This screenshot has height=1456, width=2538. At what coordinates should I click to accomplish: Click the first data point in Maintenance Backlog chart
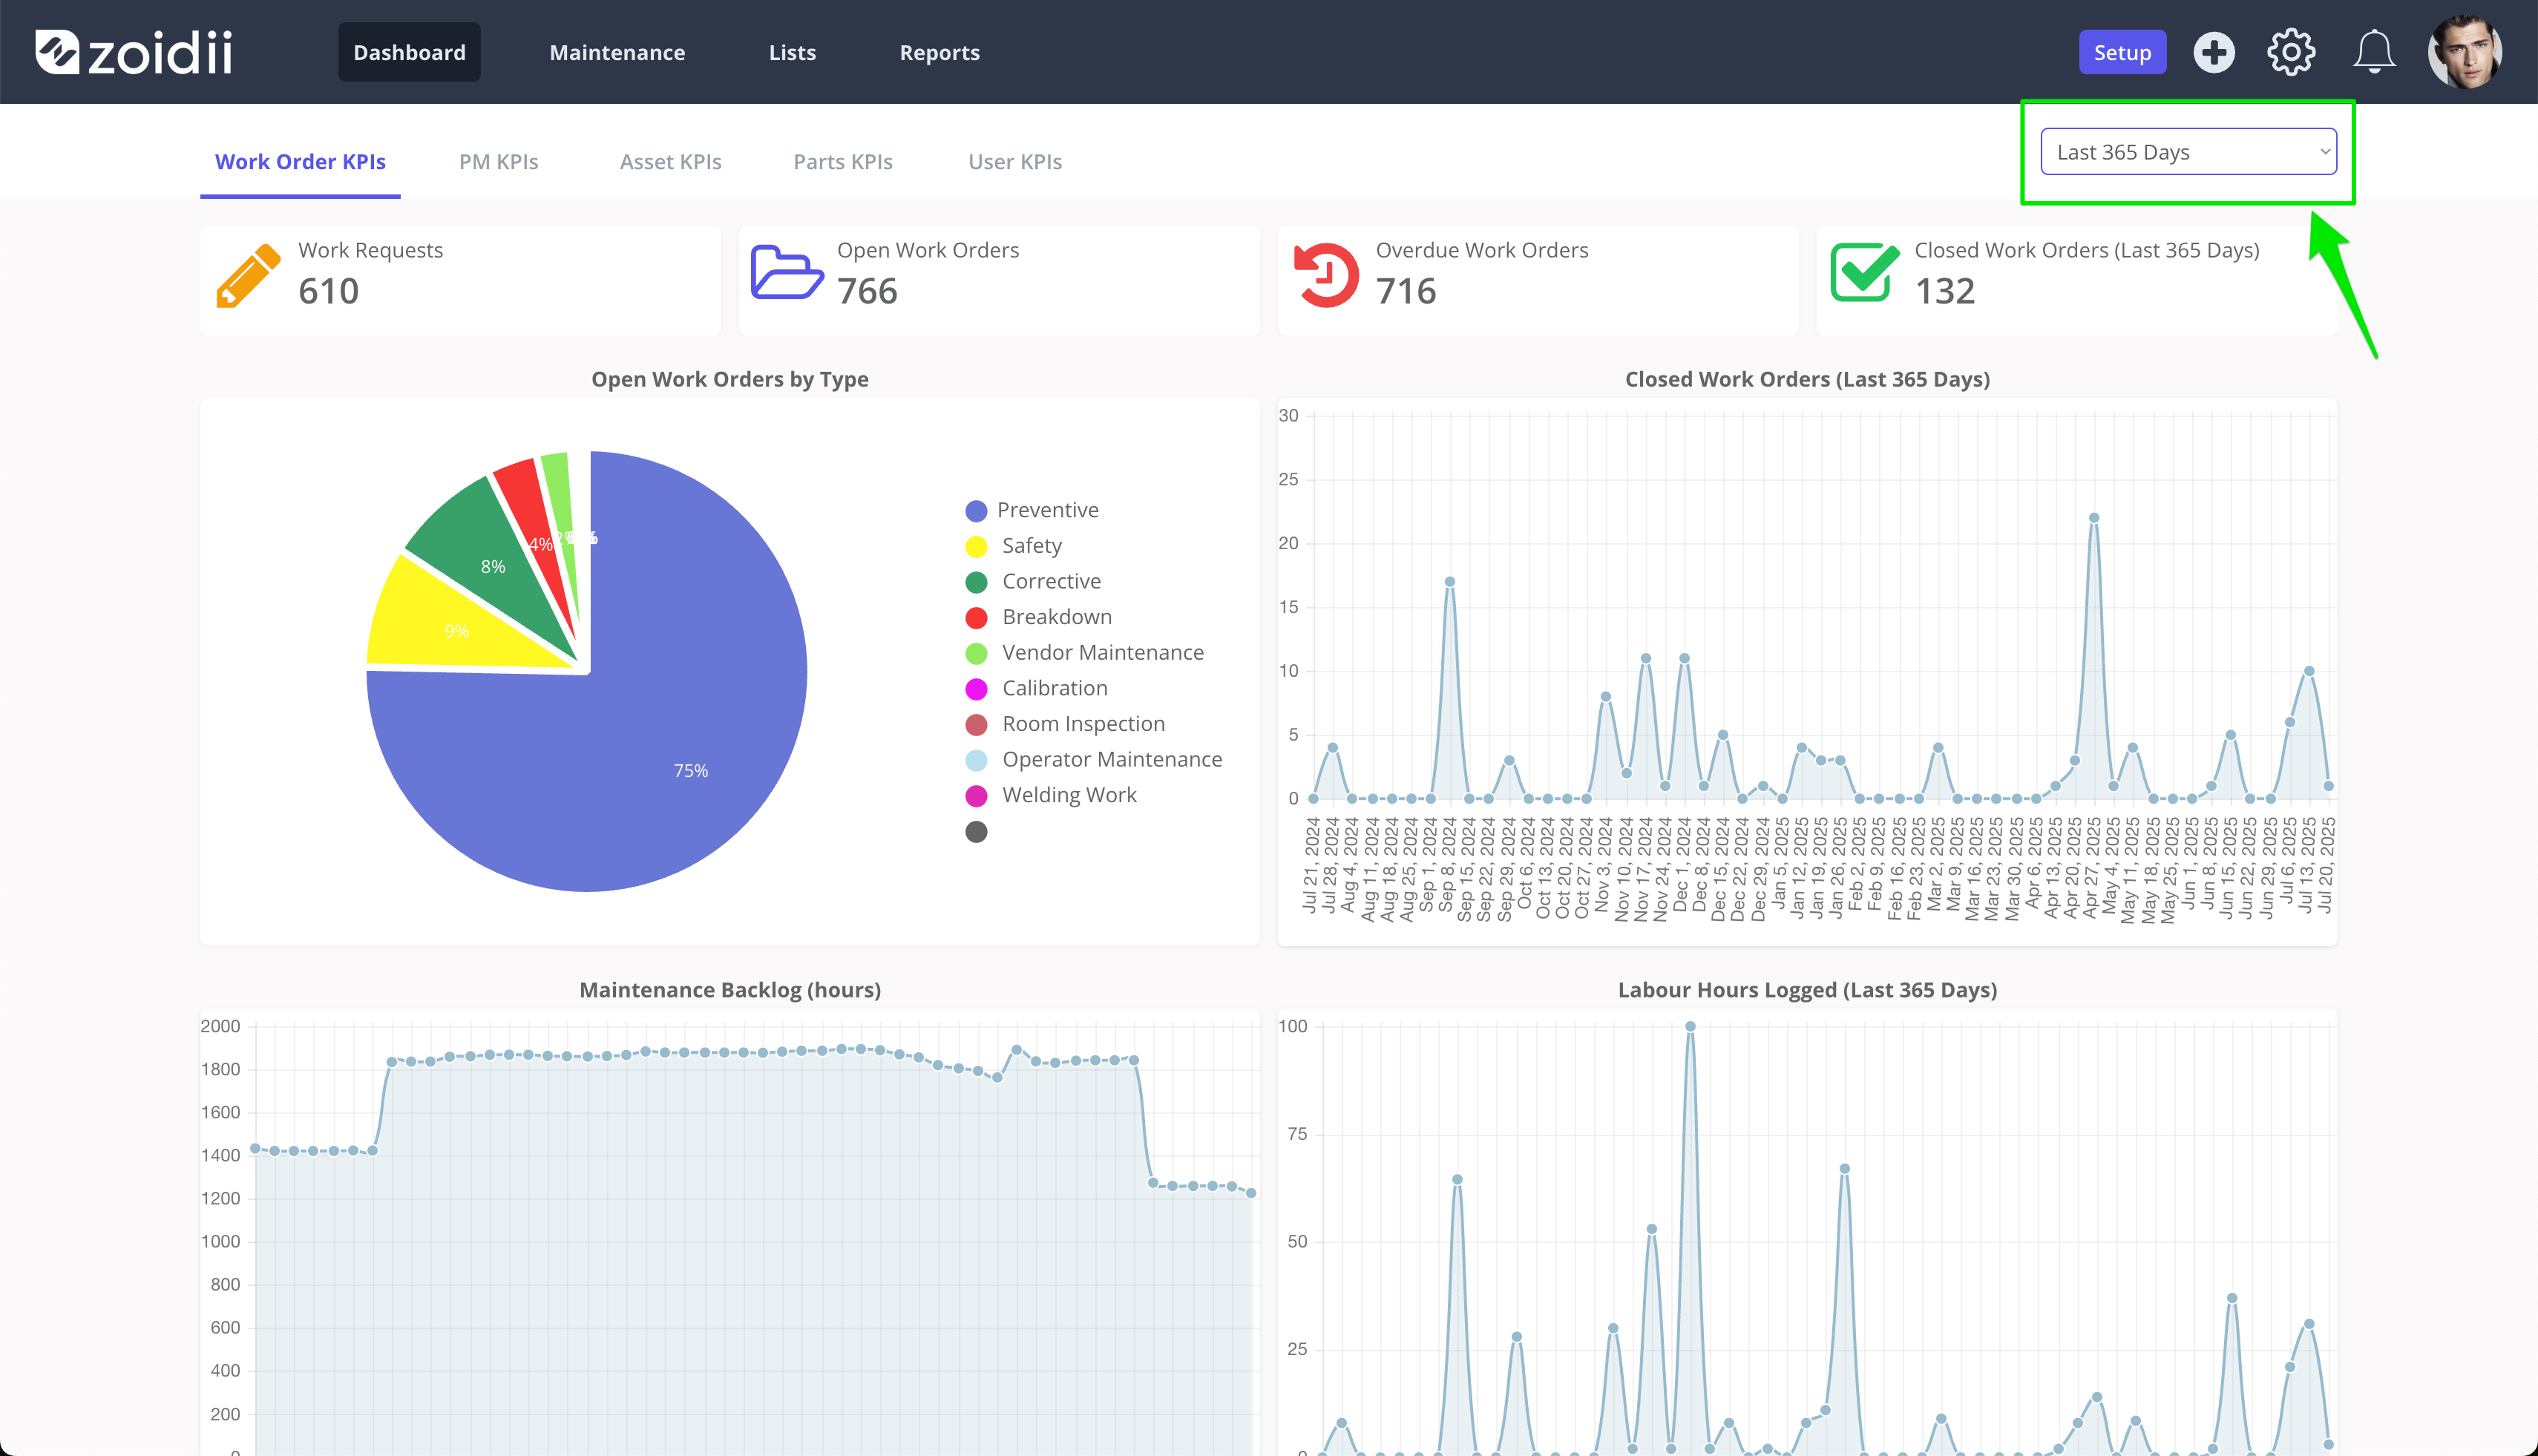point(255,1148)
